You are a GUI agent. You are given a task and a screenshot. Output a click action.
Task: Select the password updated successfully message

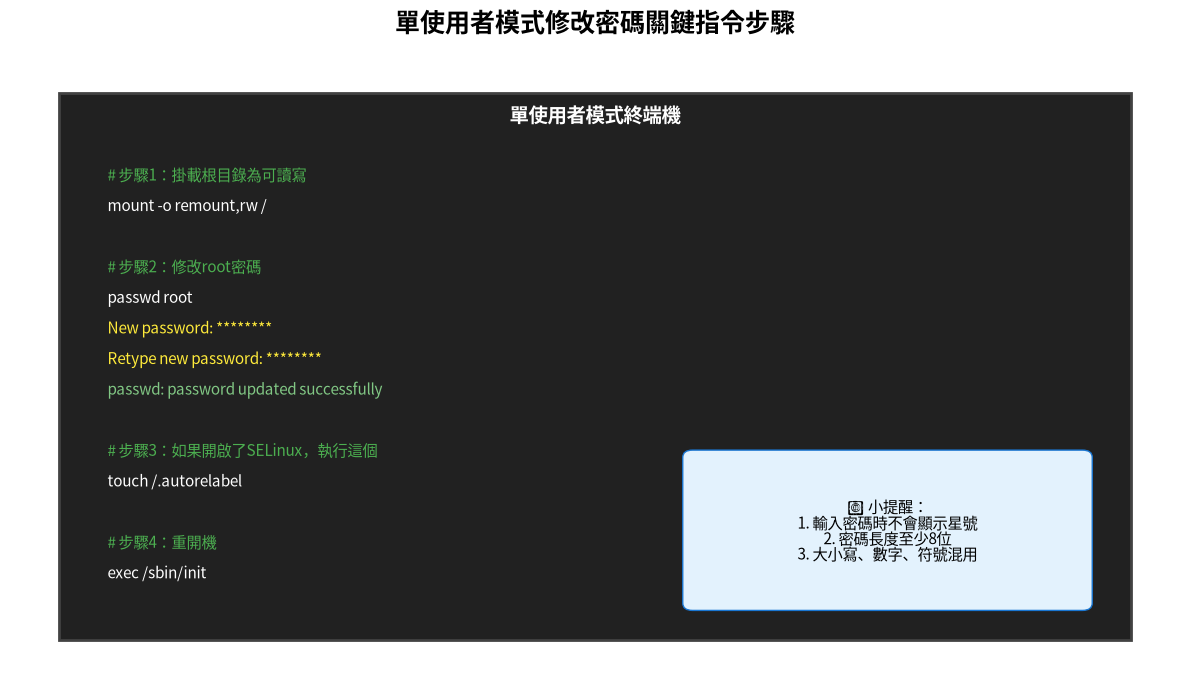point(245,389)
